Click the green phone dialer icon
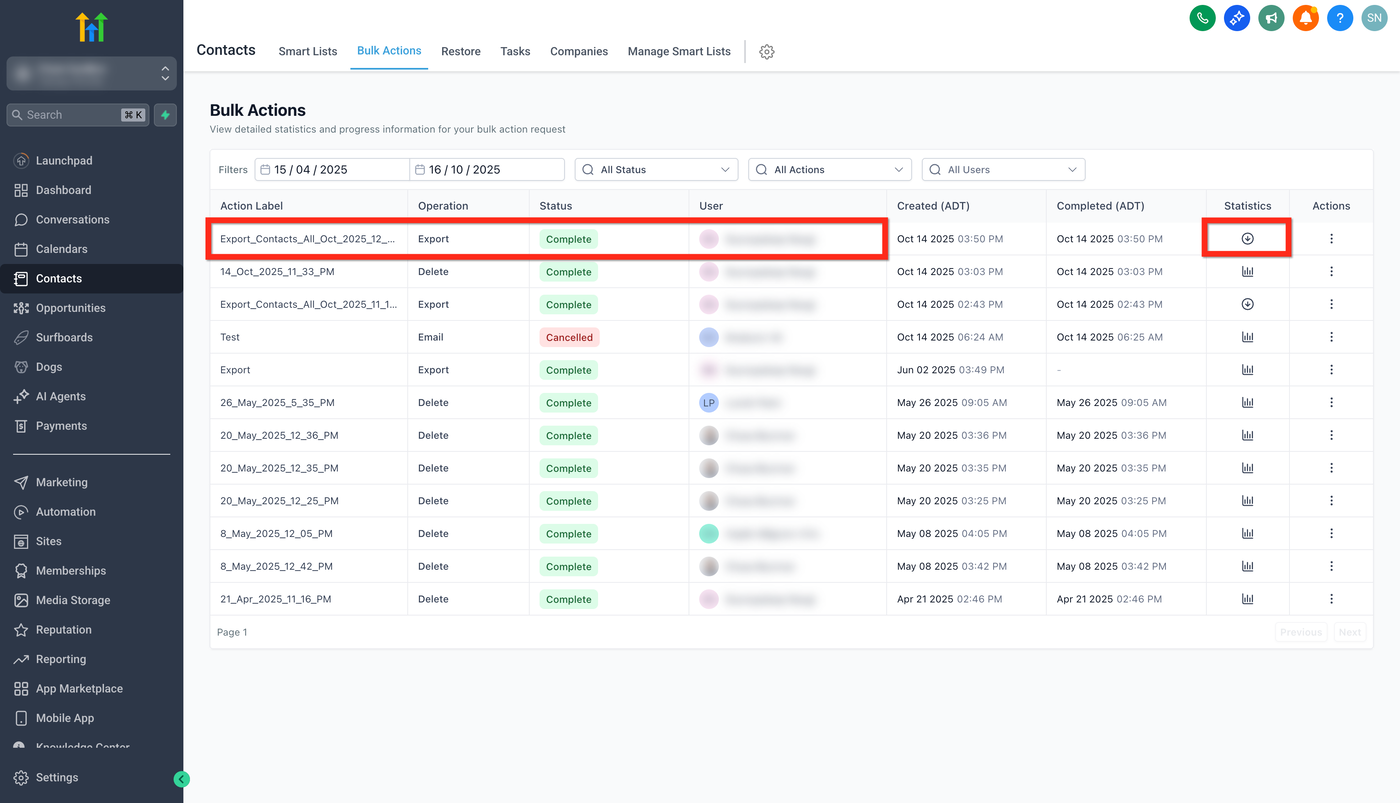Viewport: 1400px width, 803px height. [1202, 18]
